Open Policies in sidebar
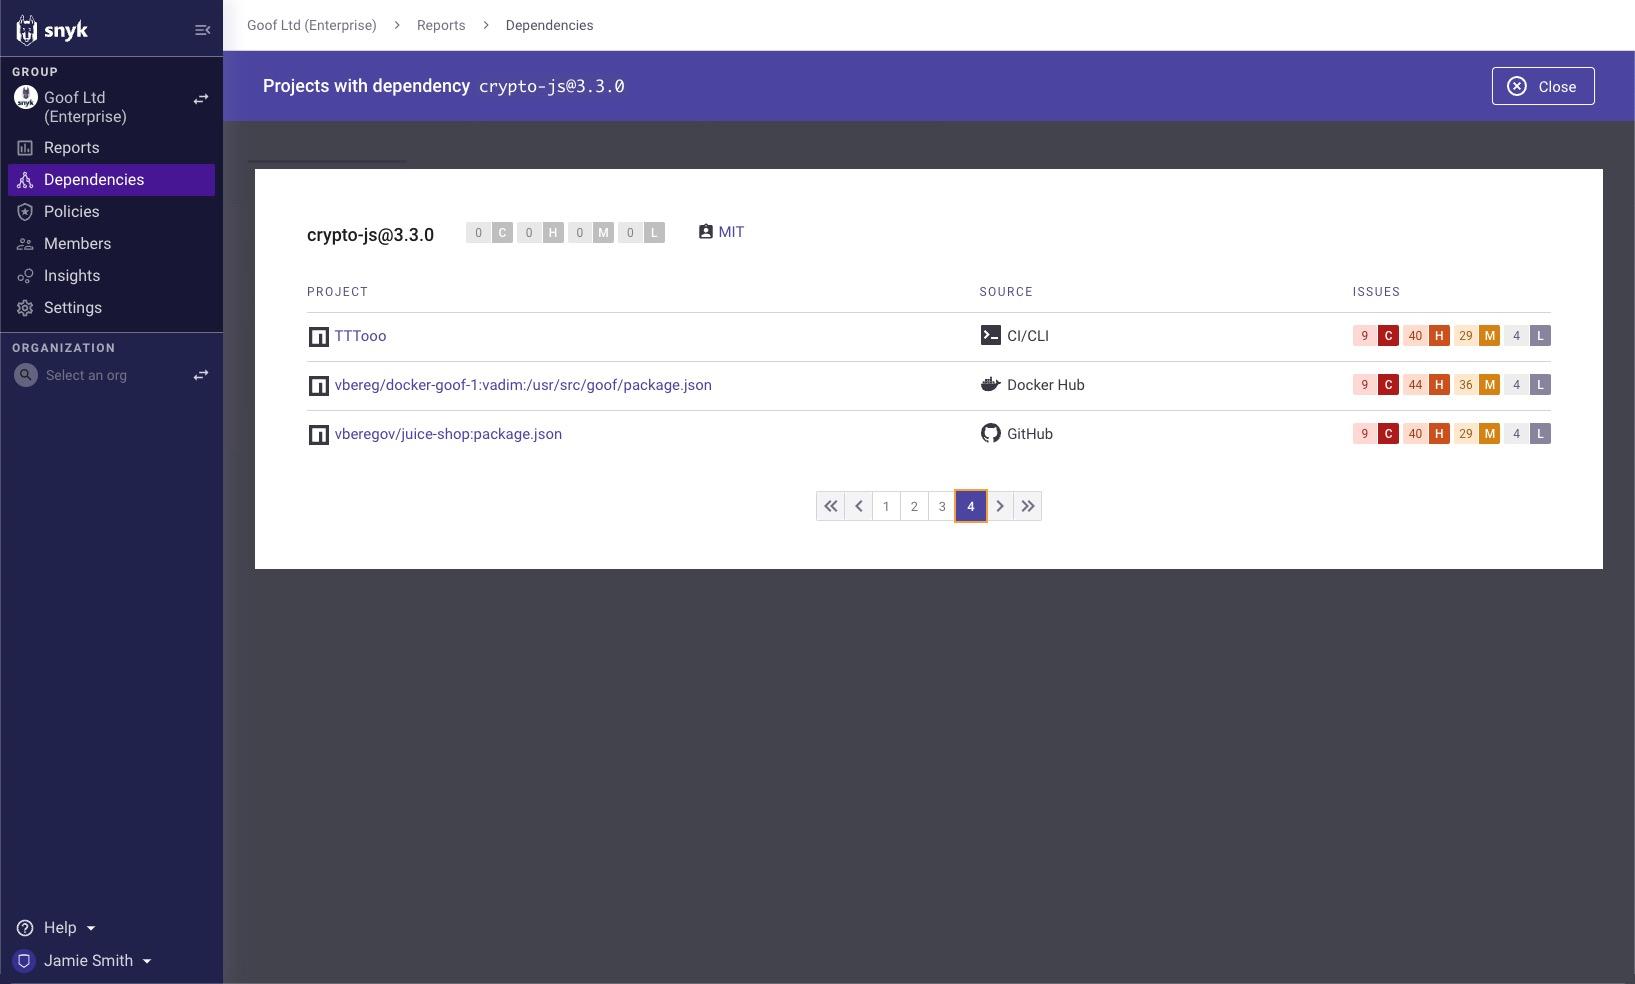 pos(111,211)
